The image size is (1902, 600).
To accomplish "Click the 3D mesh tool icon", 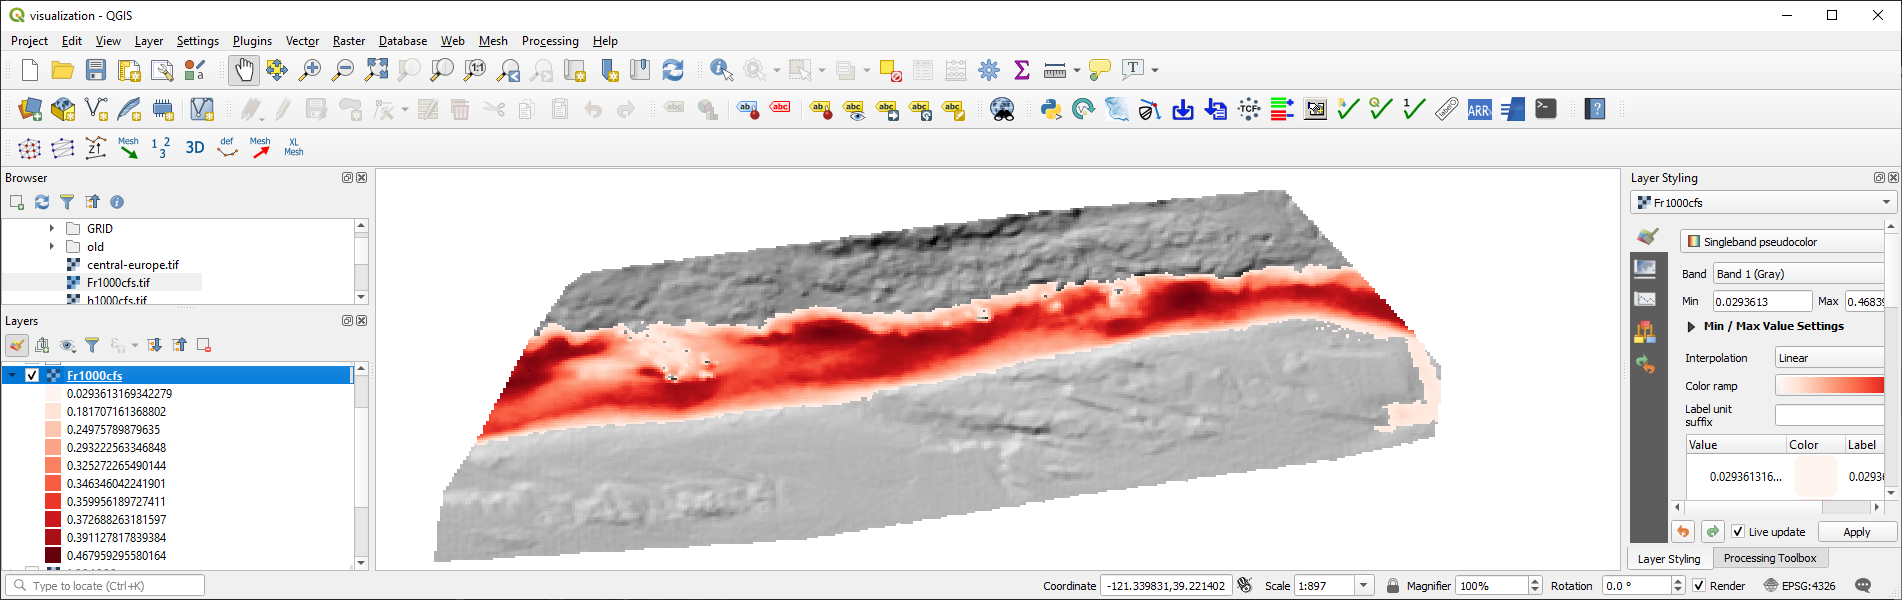I will pos(195,148).
